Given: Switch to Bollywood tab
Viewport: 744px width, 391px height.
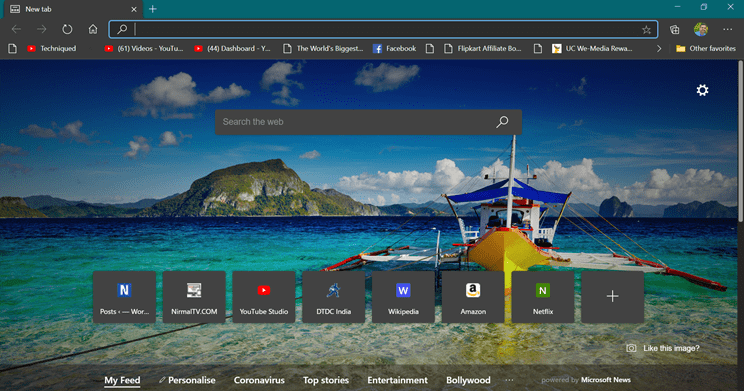Looking at the screenshot, I should [468, 380].
